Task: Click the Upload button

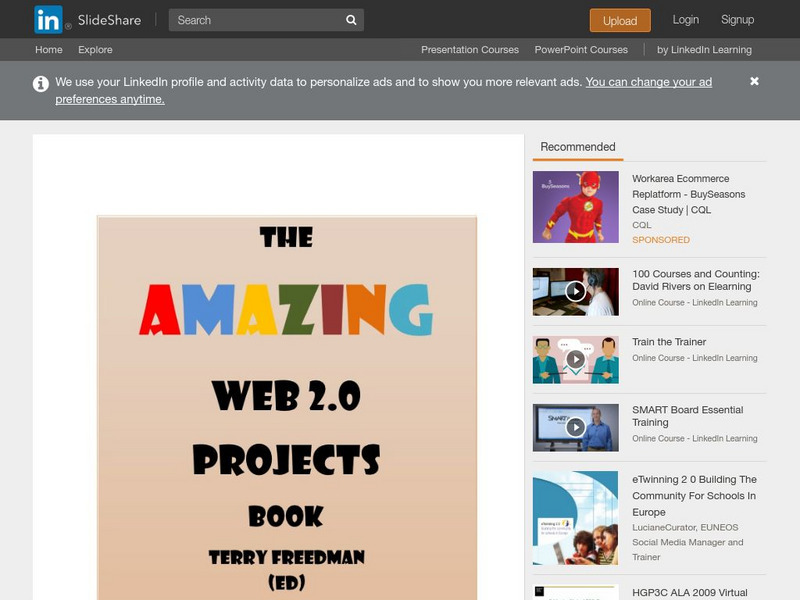Action: (x=620, y=20)
